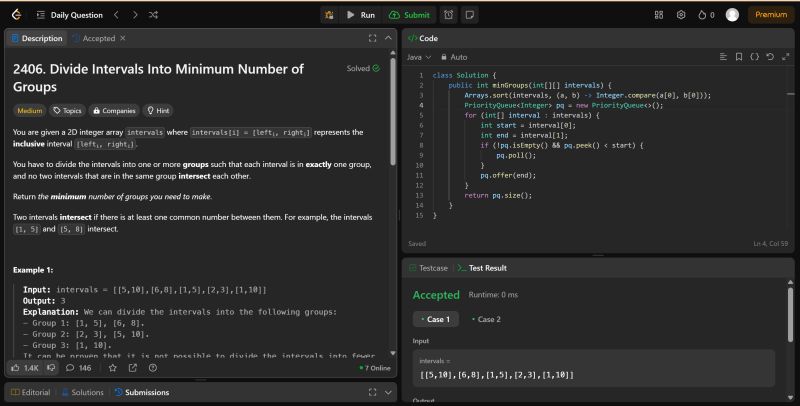Bookmark the code icon
This screenshot has height=406, width=800.
[739, 57]
